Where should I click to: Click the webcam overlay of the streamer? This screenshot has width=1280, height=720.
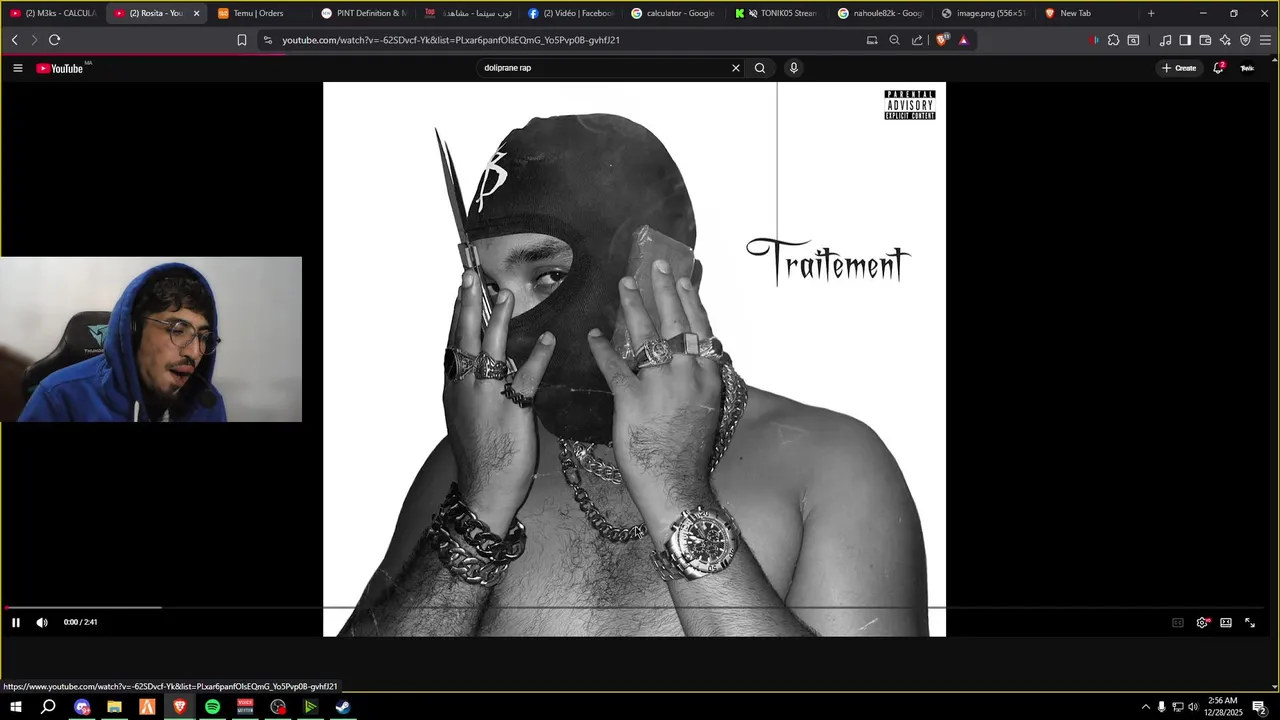point(151,339)
